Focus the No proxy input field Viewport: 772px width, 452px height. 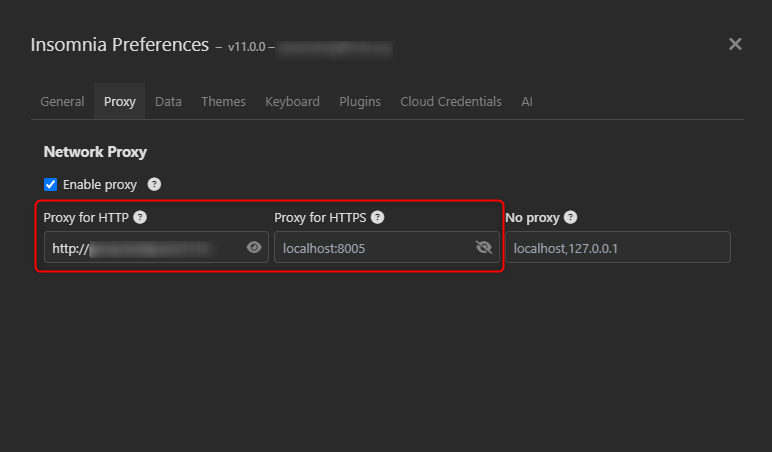[x=618, y=247]
